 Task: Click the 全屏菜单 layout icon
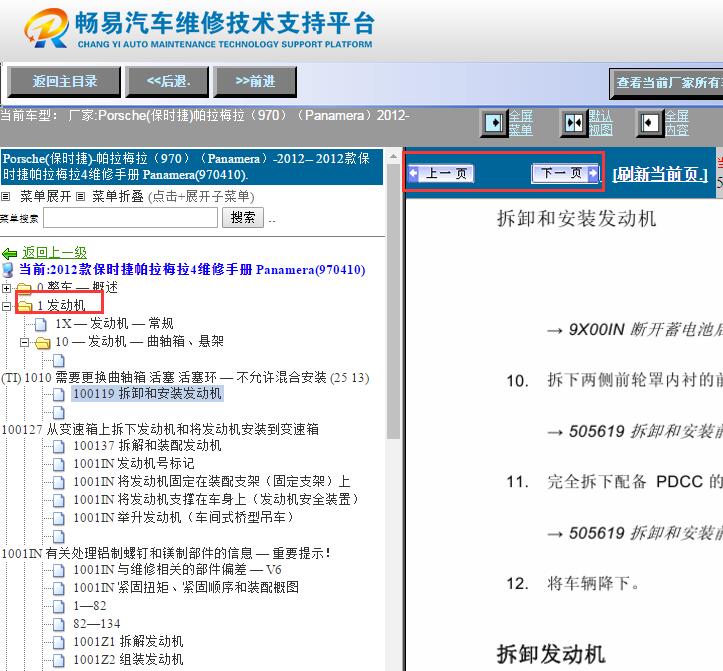tap(494, 123)
